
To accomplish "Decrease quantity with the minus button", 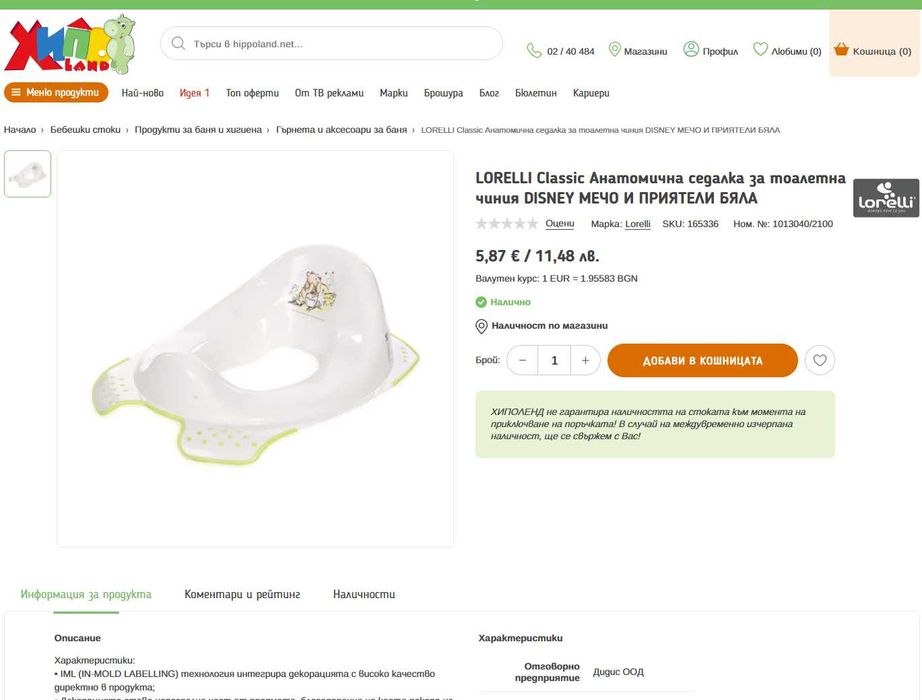I will click(522, 361).
